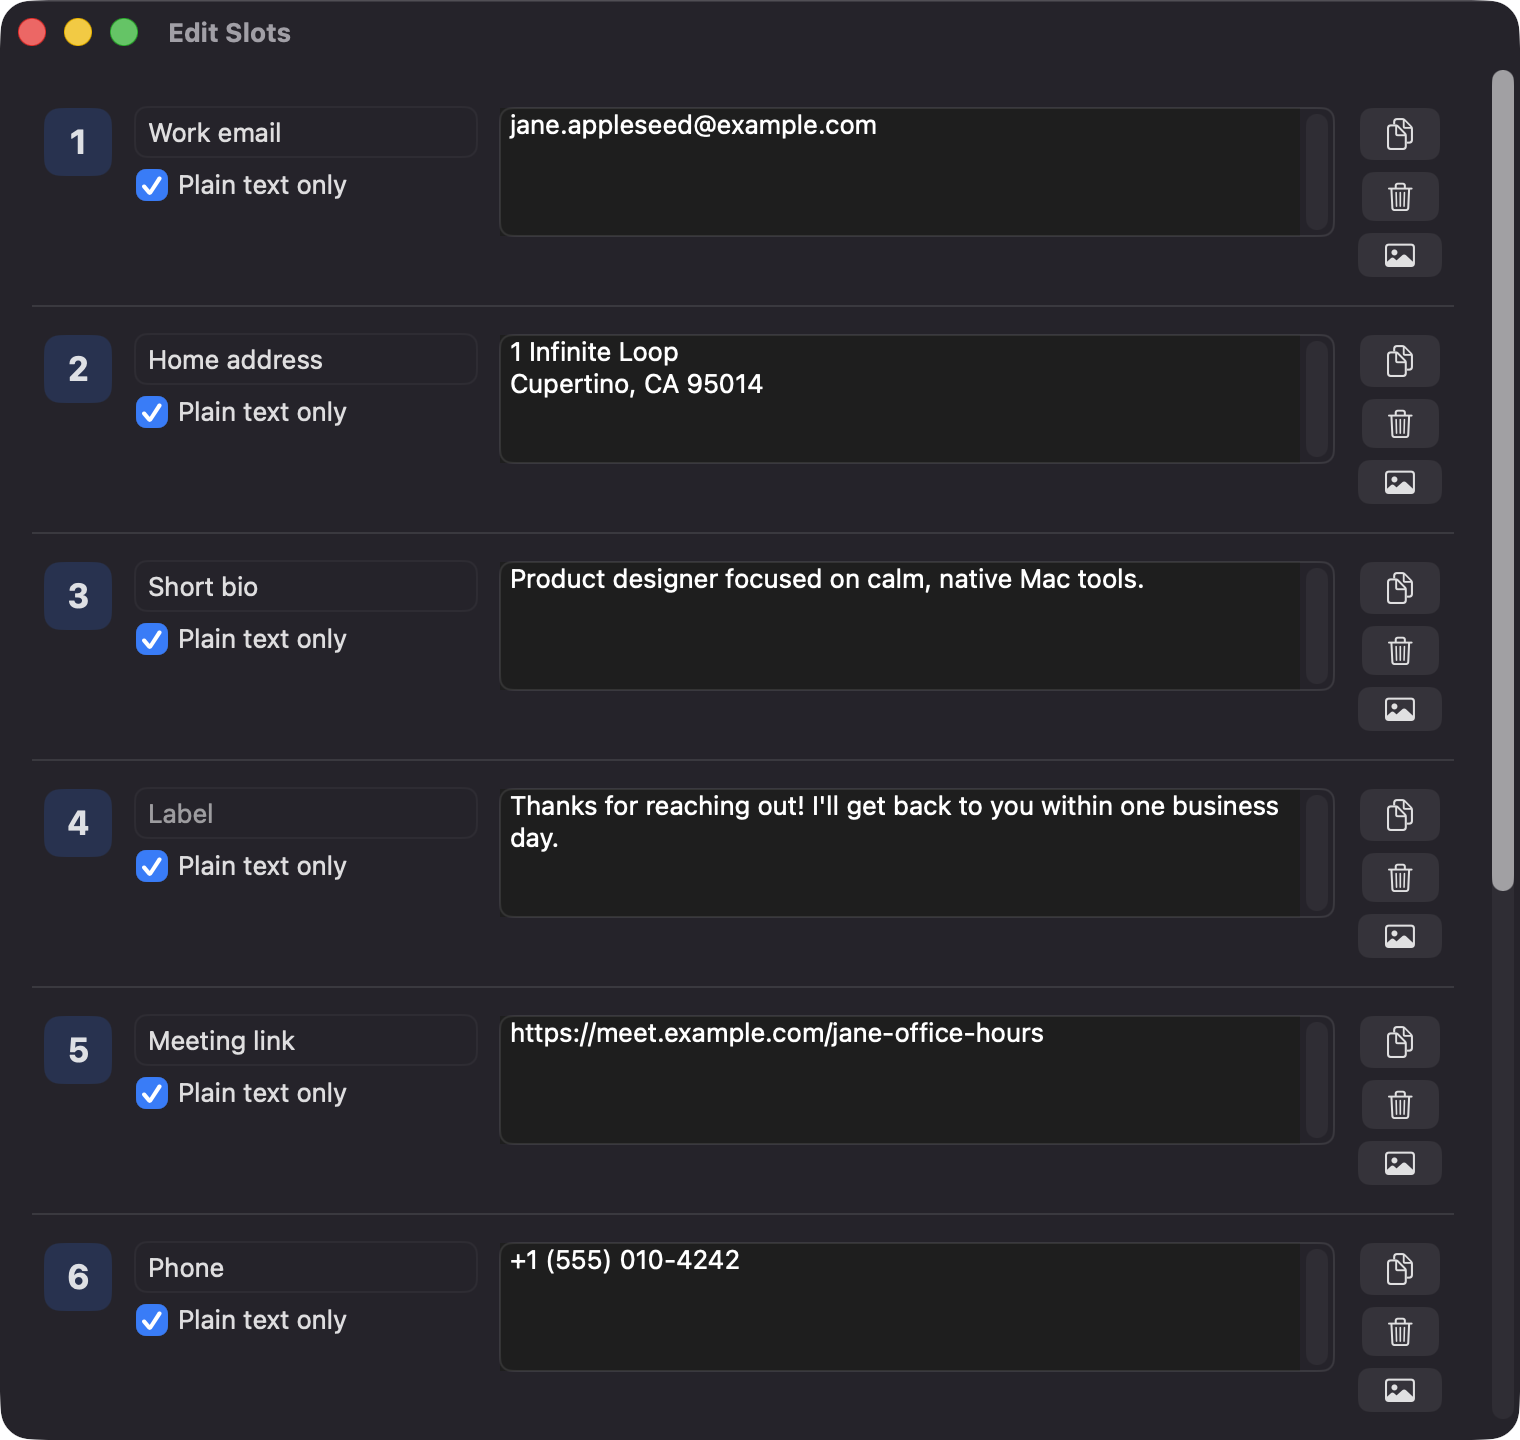Screen dimensions: 1520x1440
Task: Copy the Home address slot contents
Action: click(x=1400, y=361)
